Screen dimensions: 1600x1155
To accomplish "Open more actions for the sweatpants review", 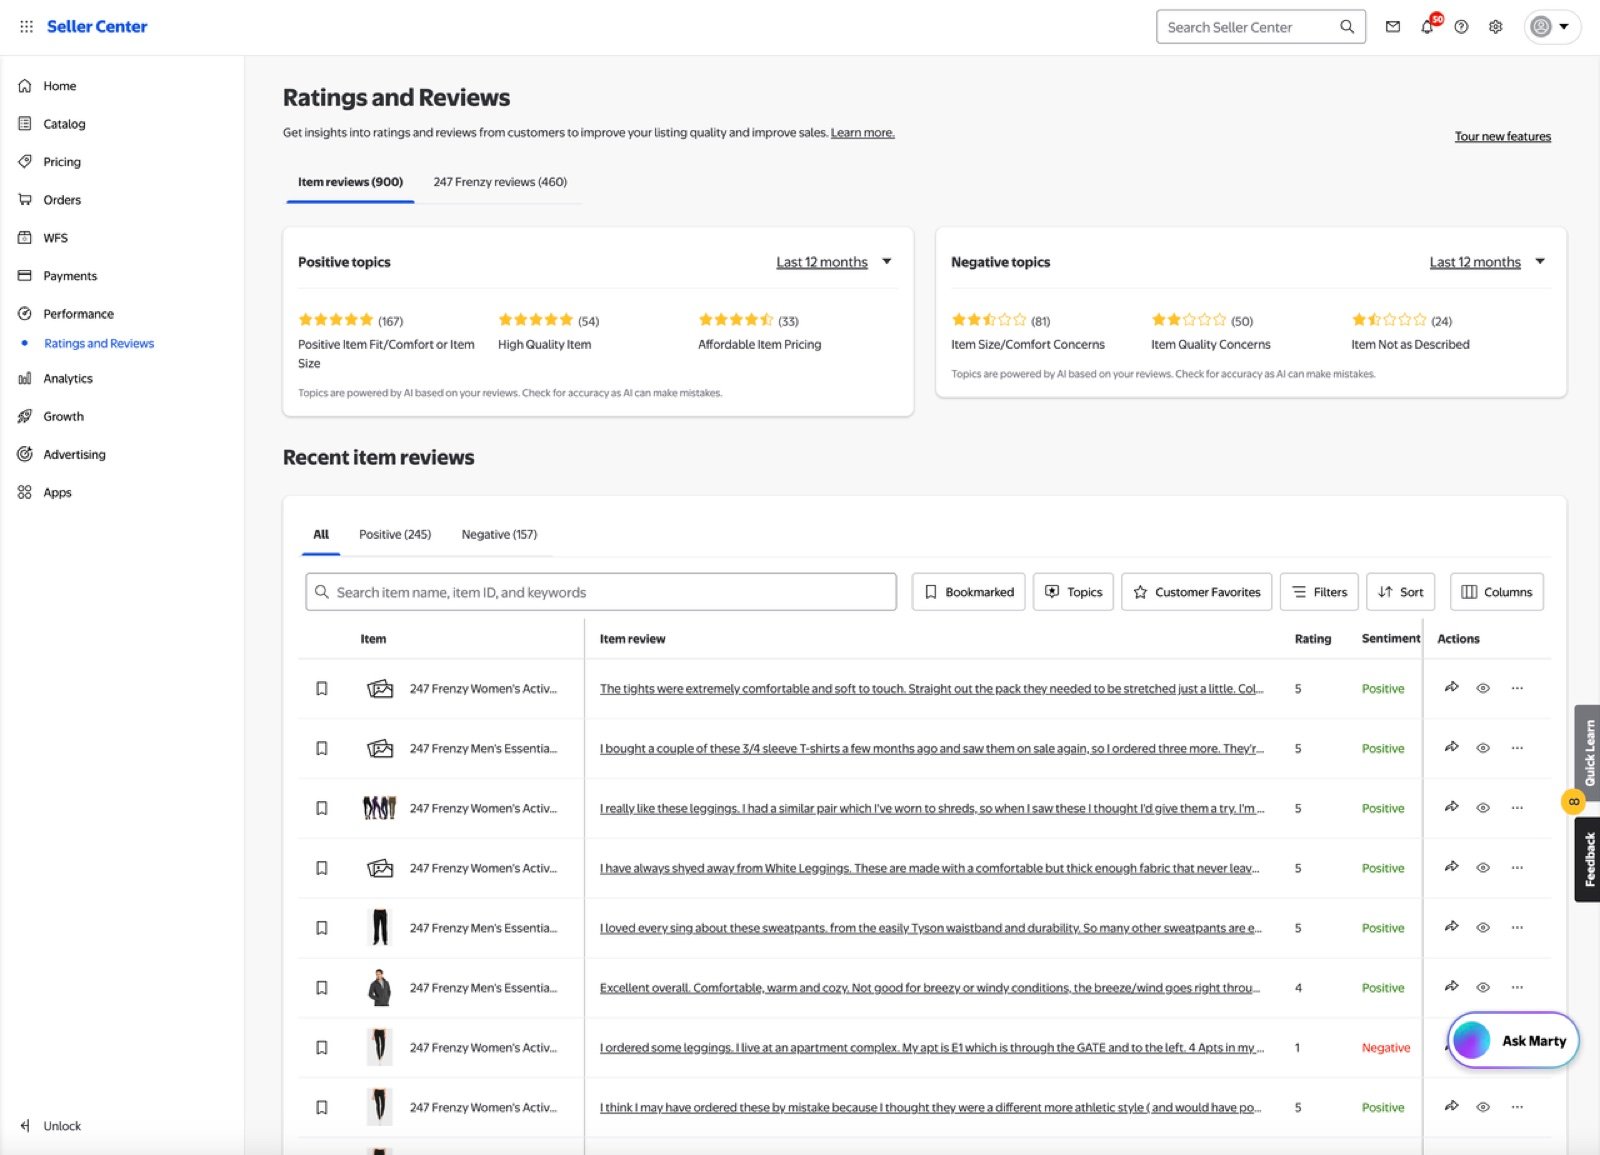I will pos(1517,927).
